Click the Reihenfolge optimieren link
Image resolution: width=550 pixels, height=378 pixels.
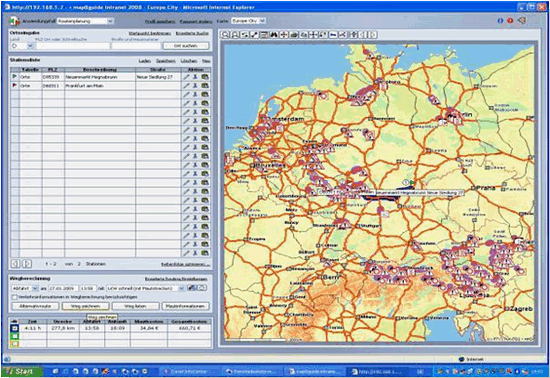[x=186, y=264]
